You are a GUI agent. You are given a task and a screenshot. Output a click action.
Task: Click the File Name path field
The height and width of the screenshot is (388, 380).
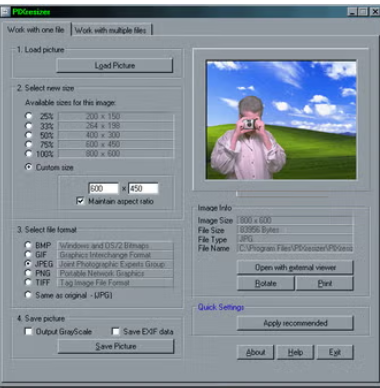[295, 248]
